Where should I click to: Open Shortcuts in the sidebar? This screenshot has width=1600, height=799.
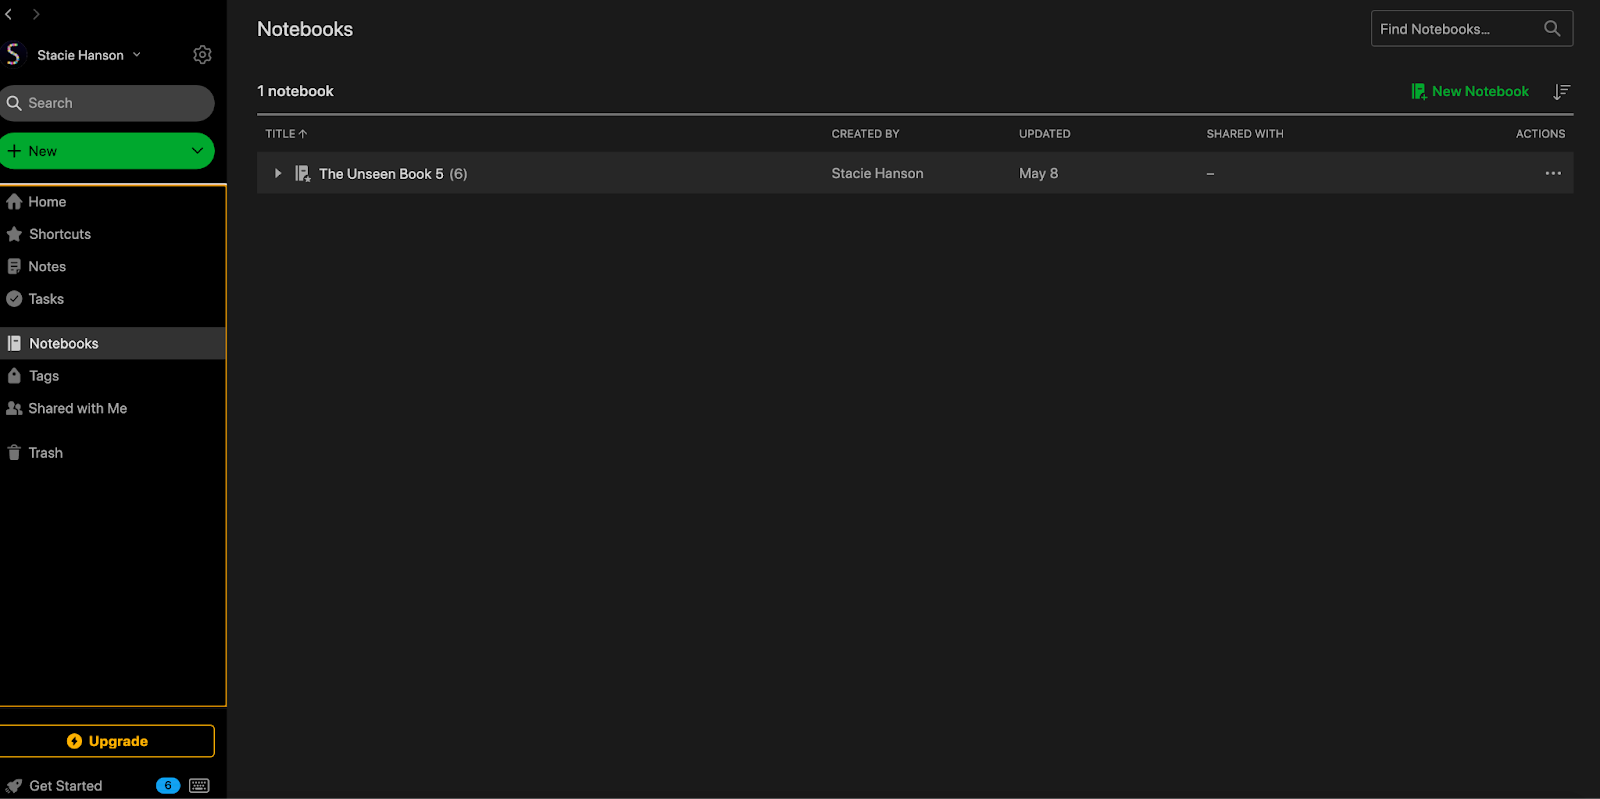tap(113, 234)
